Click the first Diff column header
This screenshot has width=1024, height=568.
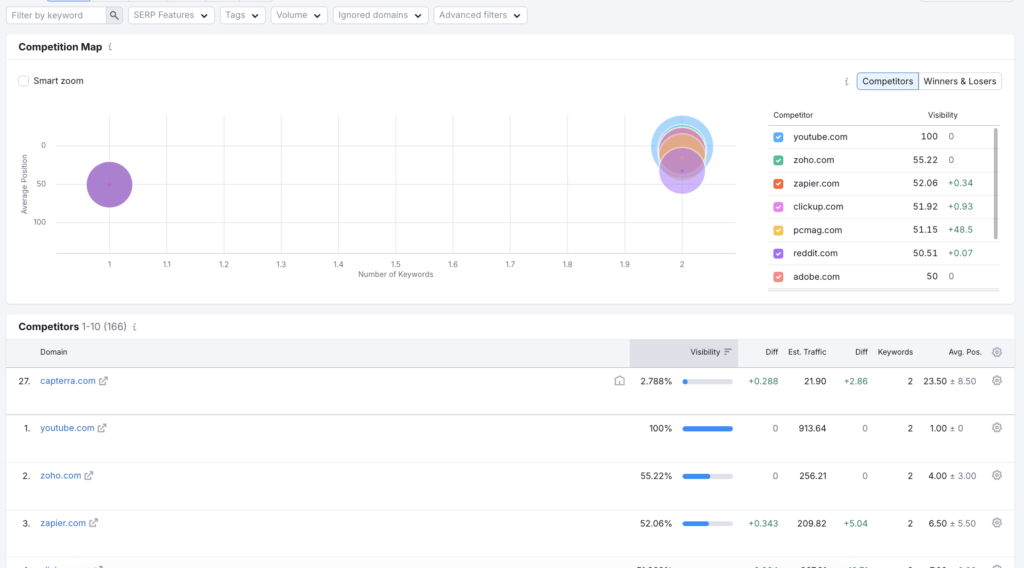coord(771,352)
